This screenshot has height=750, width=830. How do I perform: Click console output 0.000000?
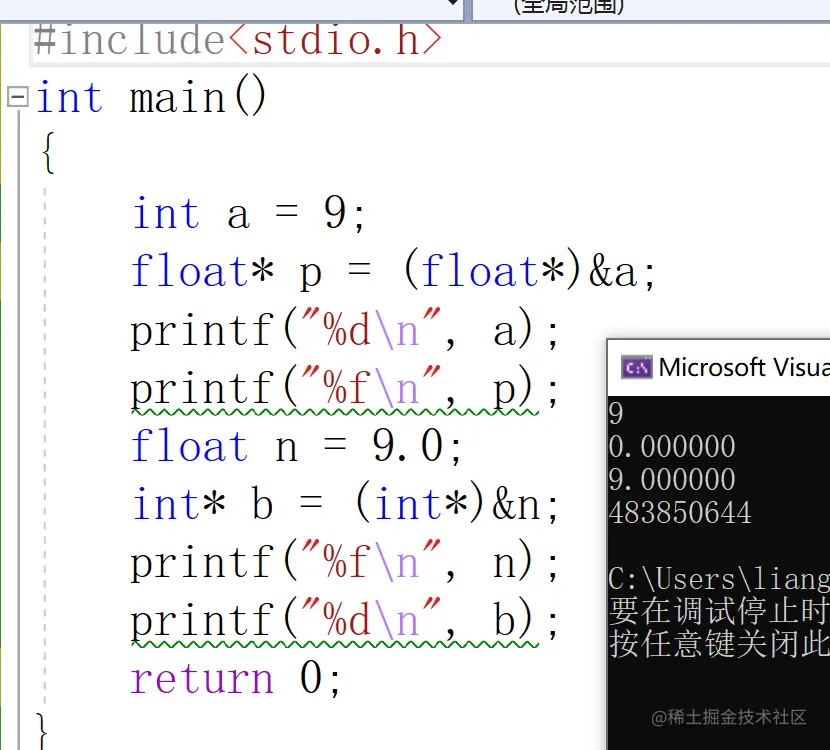click(672, 446)
